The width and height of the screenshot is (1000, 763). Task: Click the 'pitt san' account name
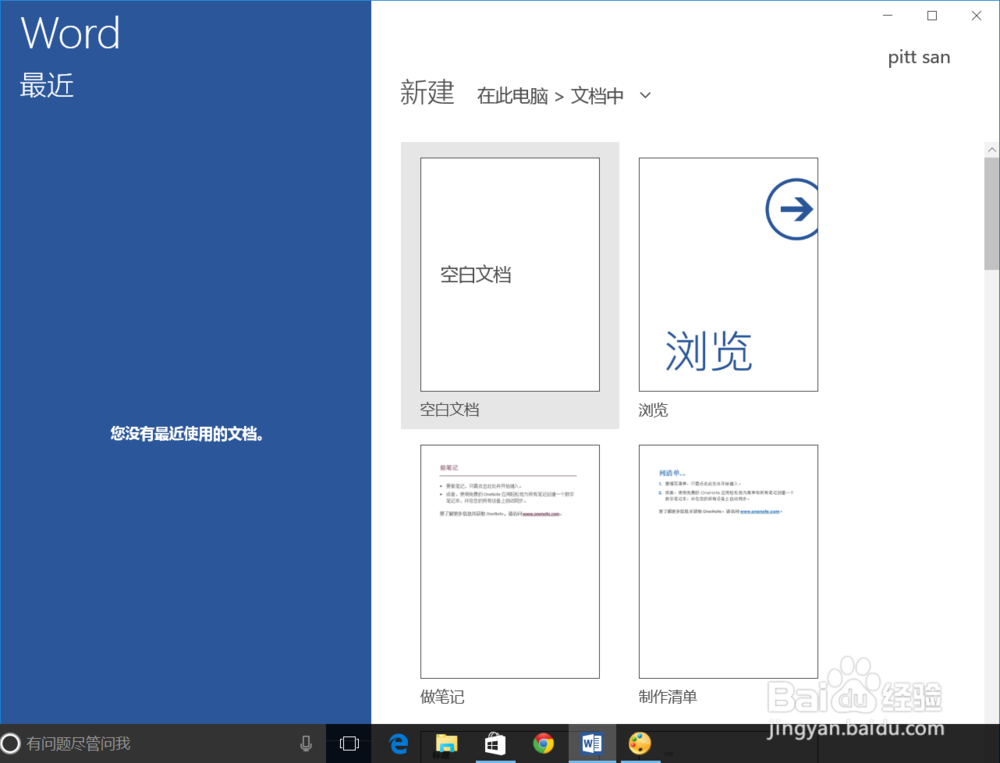pos(919,57)
